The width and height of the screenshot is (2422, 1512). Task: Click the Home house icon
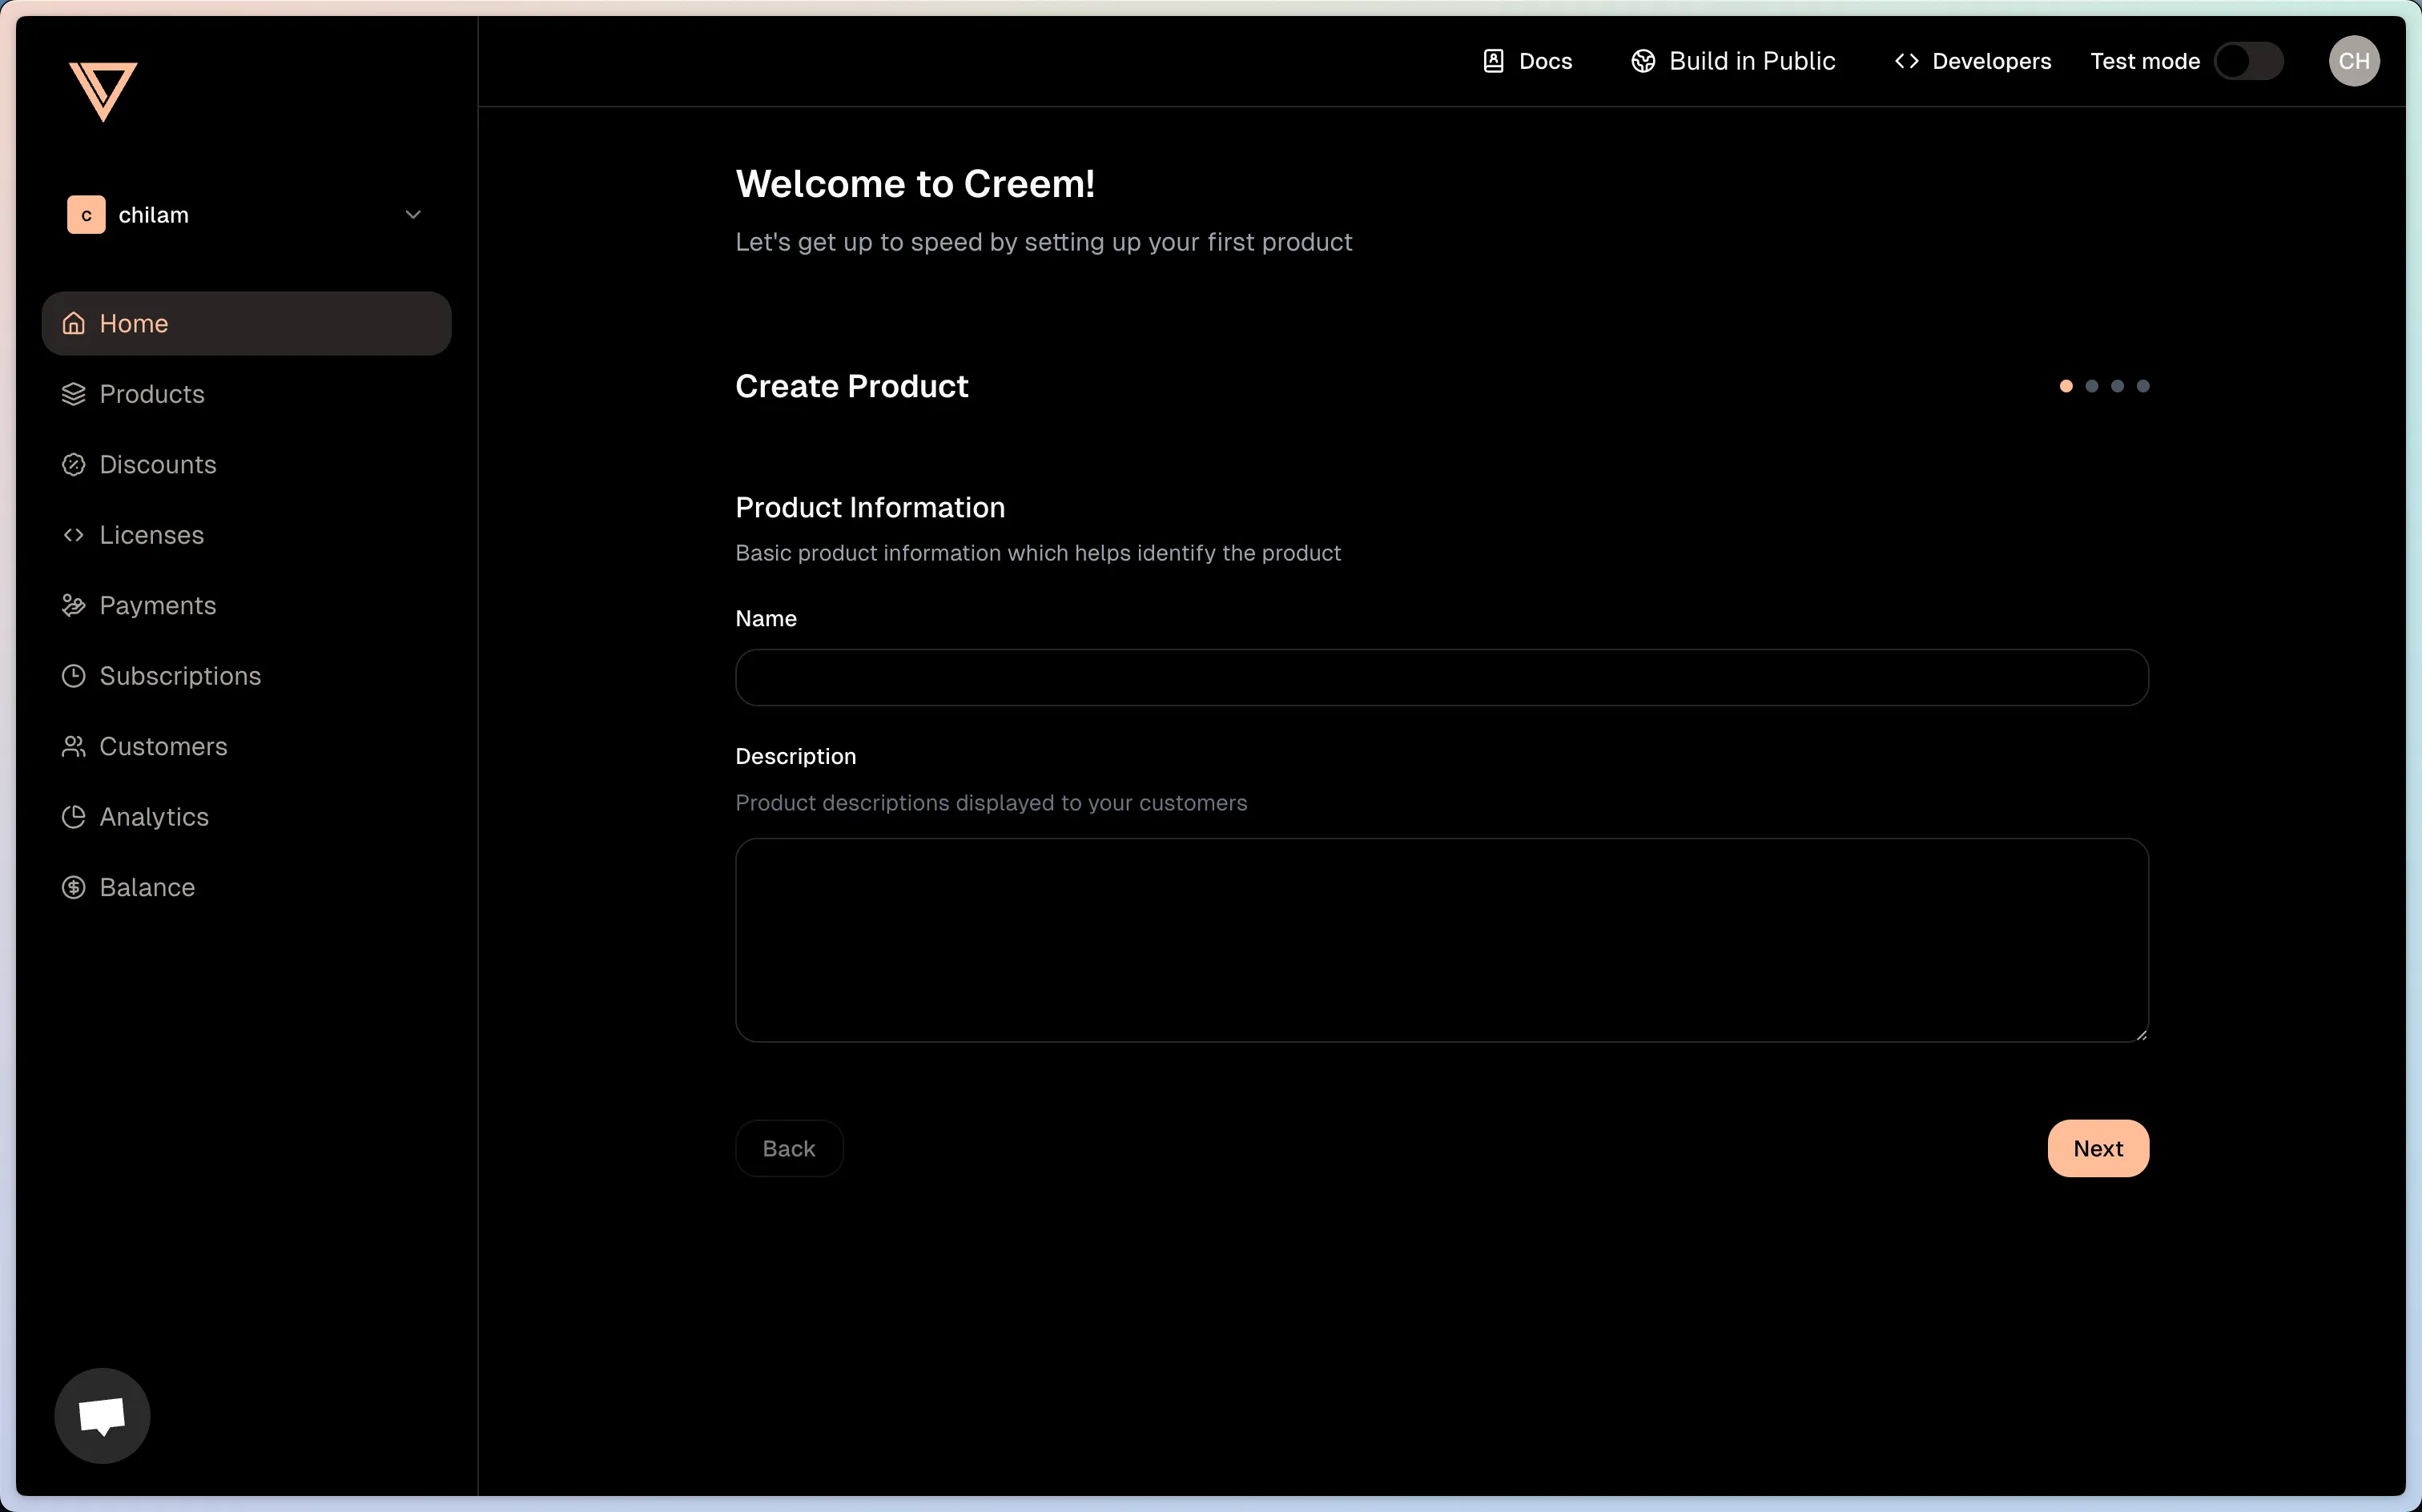point(73,323)
